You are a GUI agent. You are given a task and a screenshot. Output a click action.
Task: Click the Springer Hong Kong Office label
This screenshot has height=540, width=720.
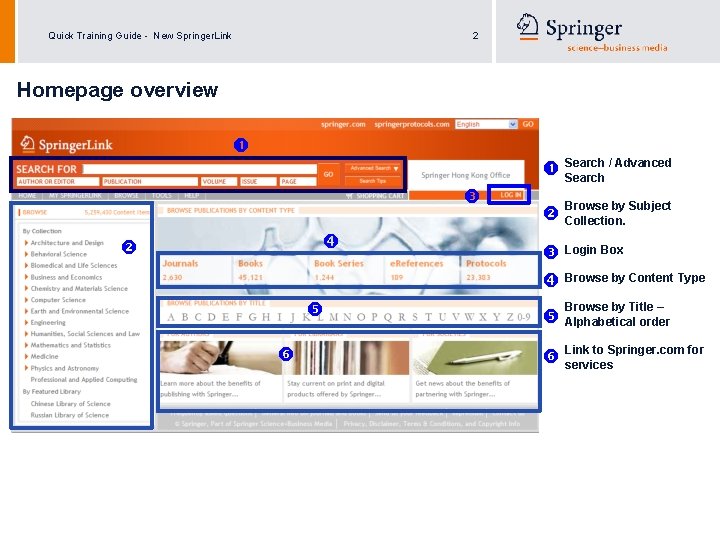[x=466, y=175]
